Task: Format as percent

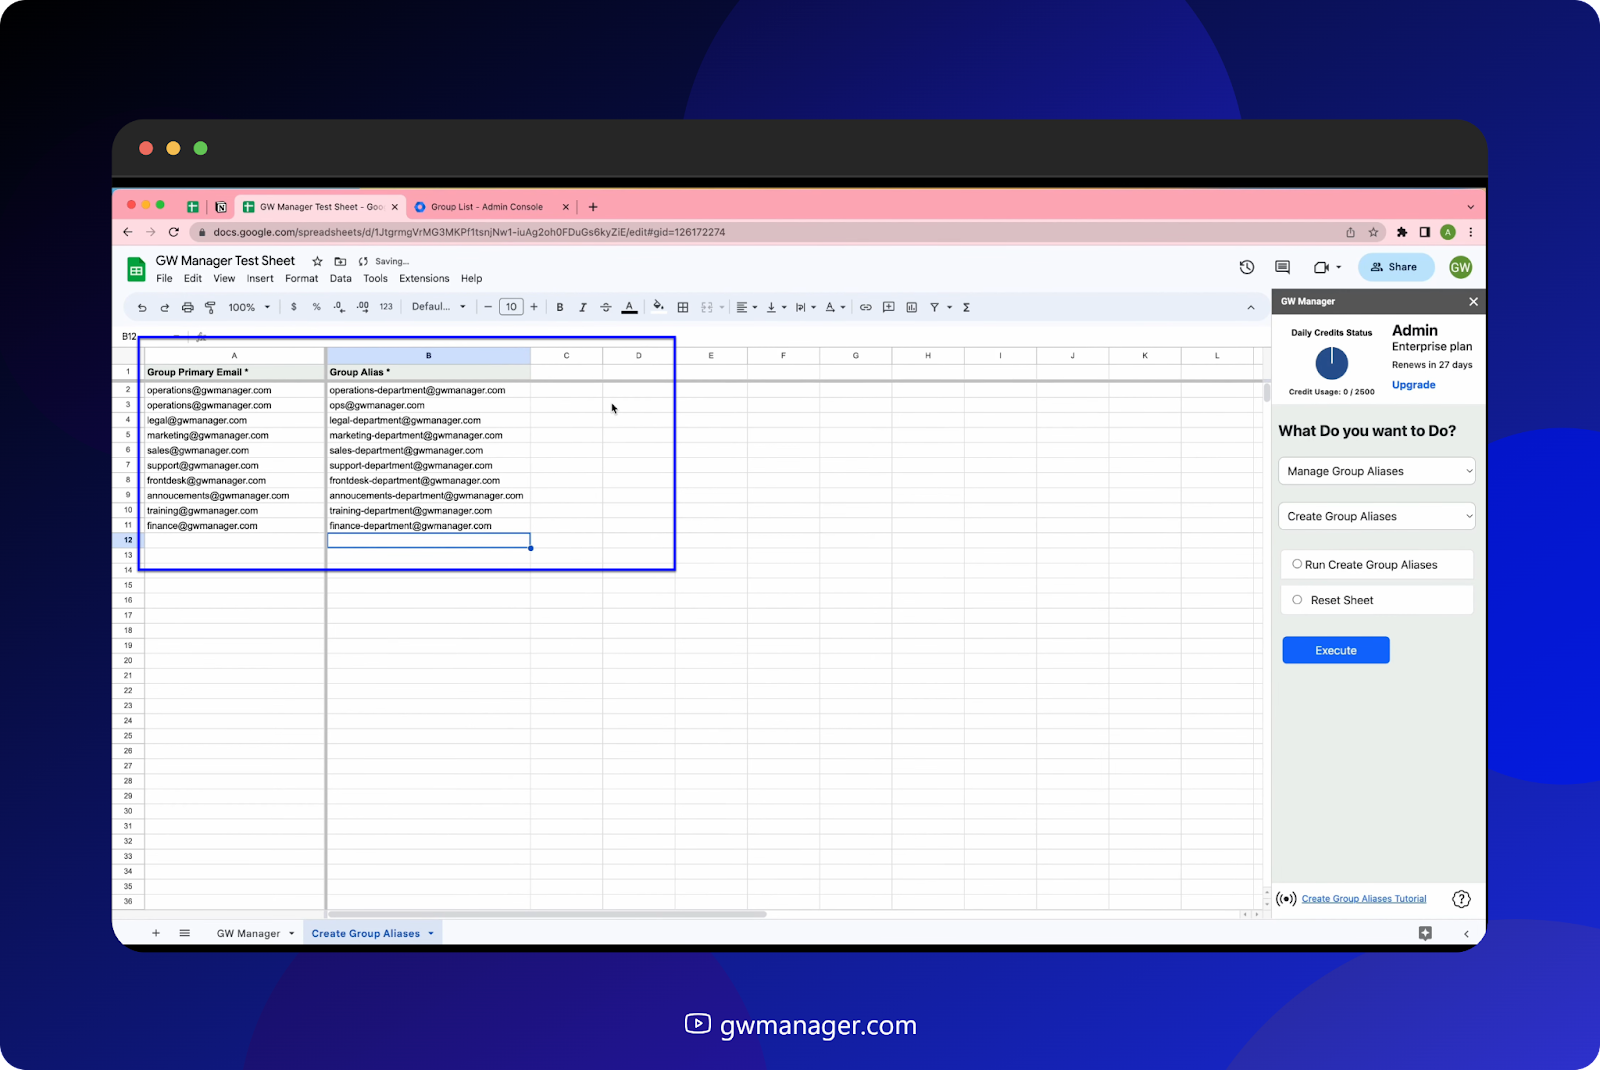Action: (x=316, y=307)
